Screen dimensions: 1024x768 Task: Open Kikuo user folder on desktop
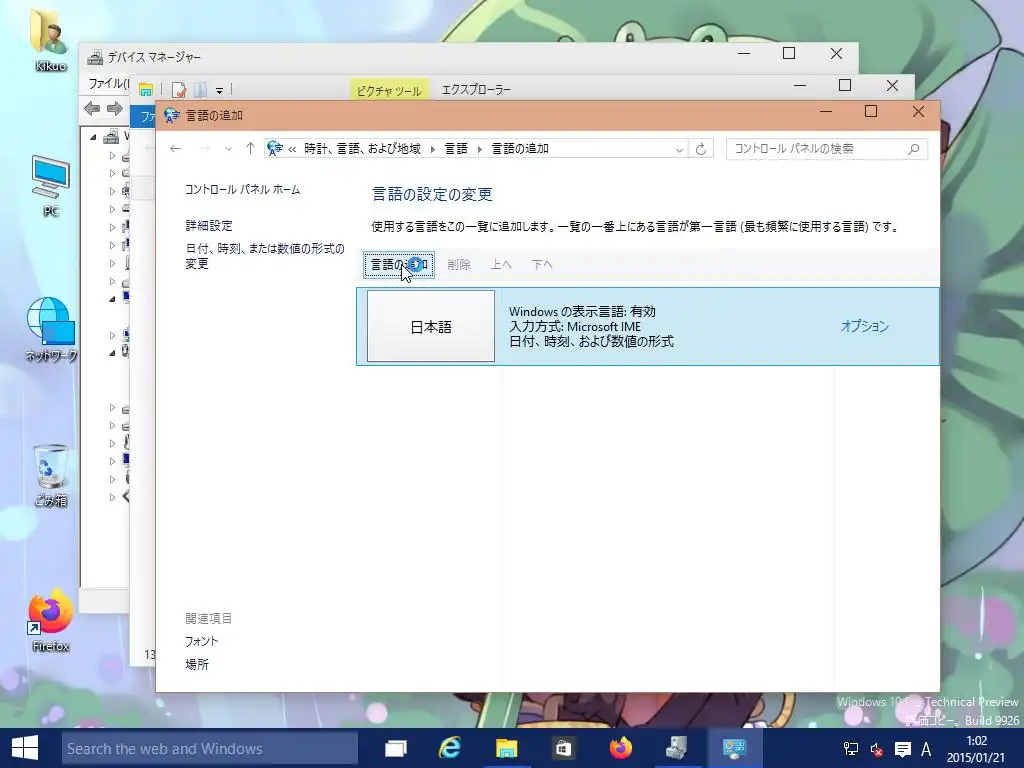coord(50,40)
